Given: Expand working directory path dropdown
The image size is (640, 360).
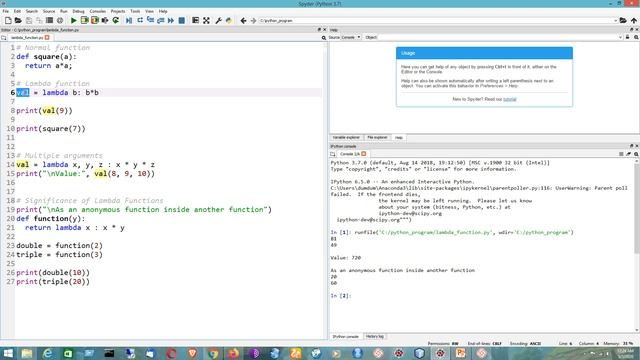Looking at the screenshot, I should (615, 20).
